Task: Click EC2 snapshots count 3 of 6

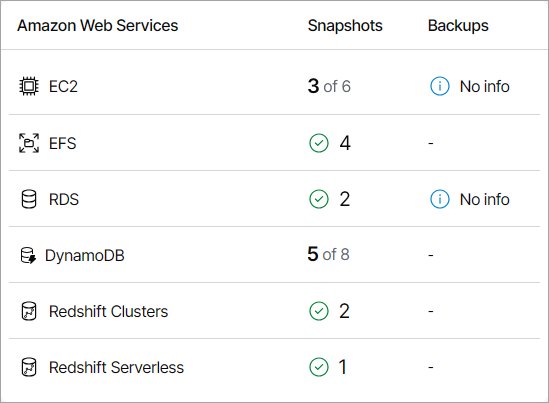Action: [x=329, y=86]
